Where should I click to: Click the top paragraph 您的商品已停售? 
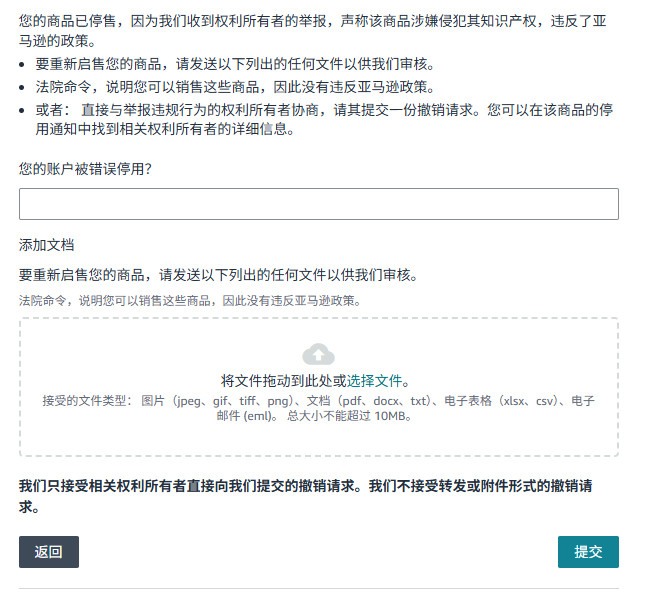point(310,30)
